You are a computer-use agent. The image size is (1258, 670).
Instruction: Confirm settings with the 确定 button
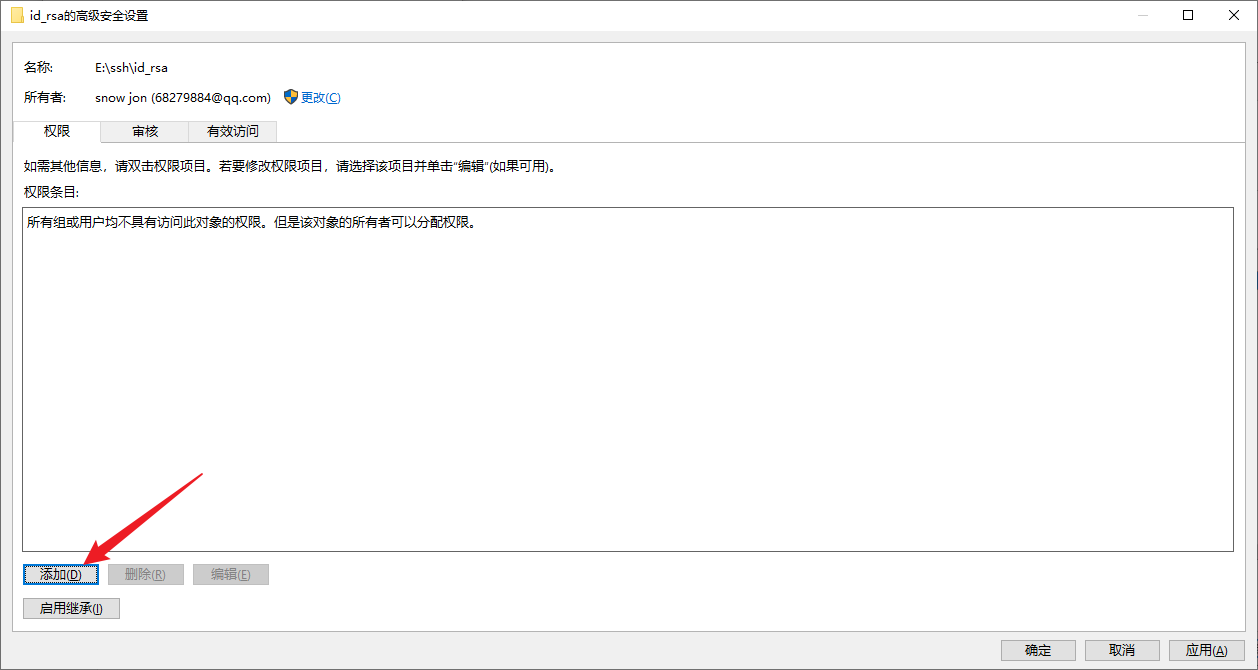pyautogui.click(x=1037, y=650)
